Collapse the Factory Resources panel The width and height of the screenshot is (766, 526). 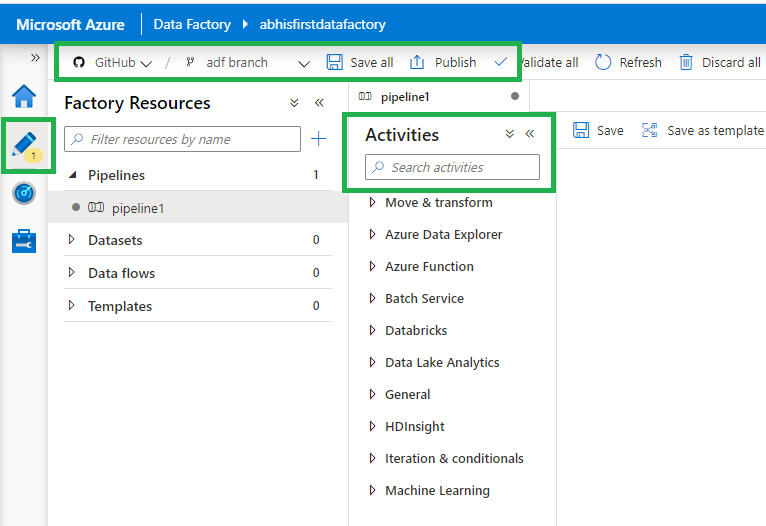pos(320,103)
